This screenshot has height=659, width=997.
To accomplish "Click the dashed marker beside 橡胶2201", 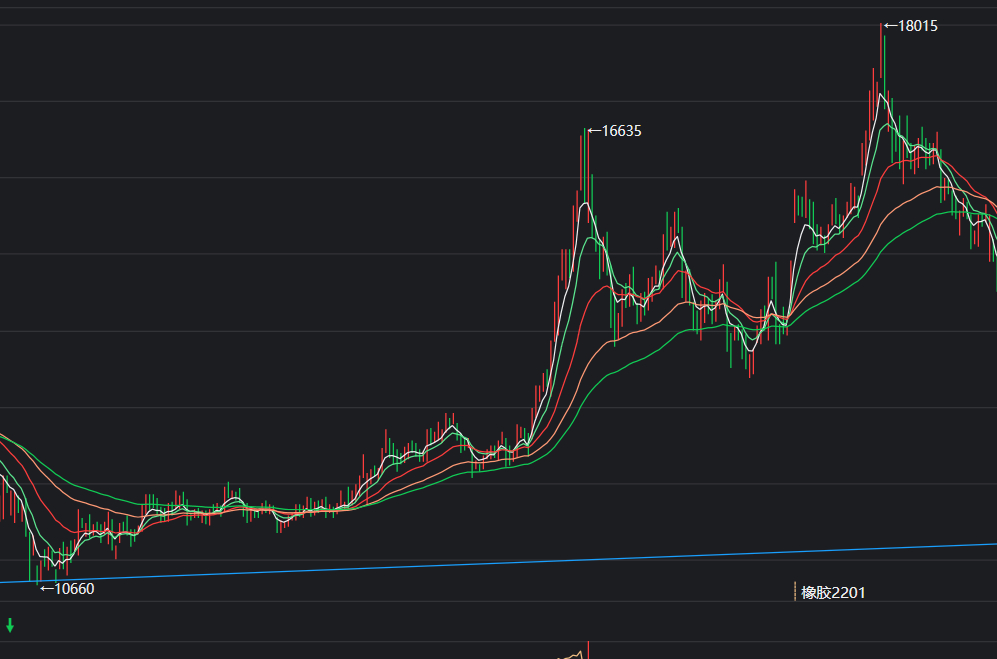I will point(795,592).
